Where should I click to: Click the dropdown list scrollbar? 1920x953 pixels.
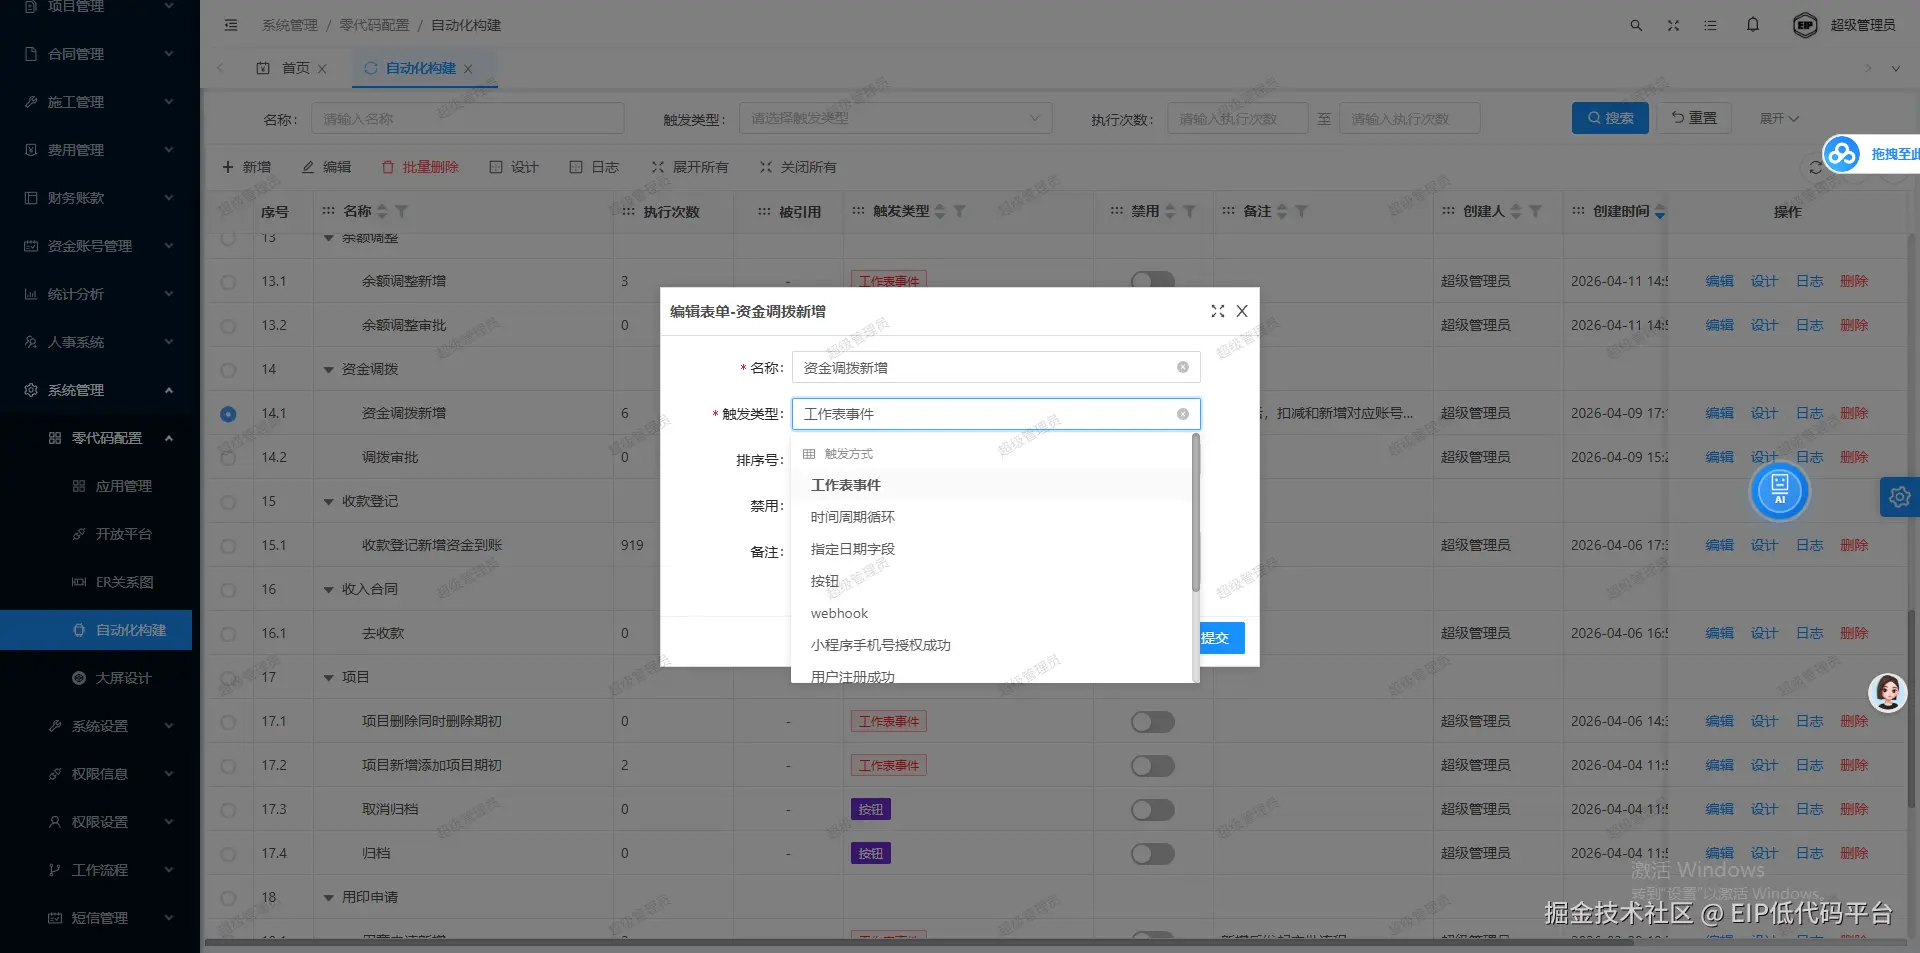[x=1195, y=512]
